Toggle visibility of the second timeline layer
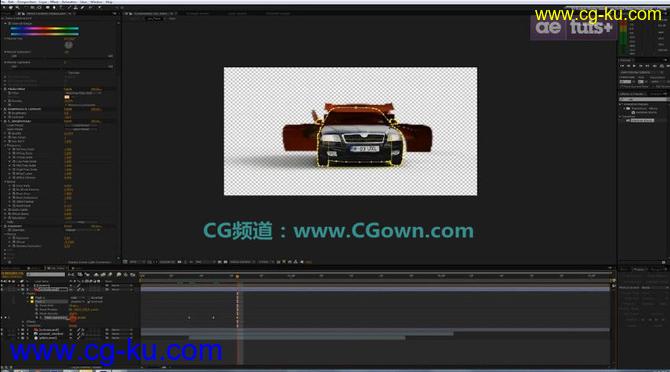The width and height of the screenshot is (670, 372). (x=2, y=290)
